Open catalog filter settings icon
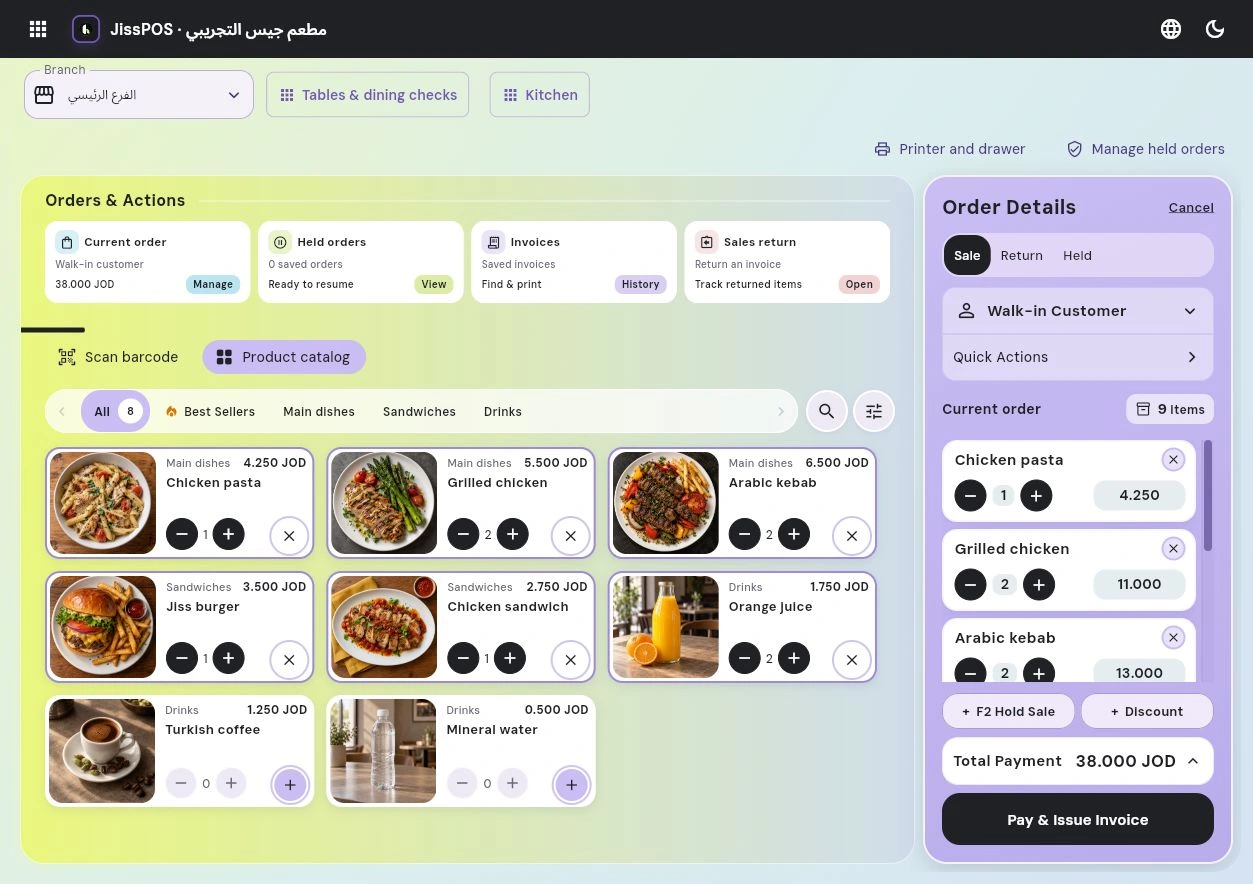 pos(874,411)
